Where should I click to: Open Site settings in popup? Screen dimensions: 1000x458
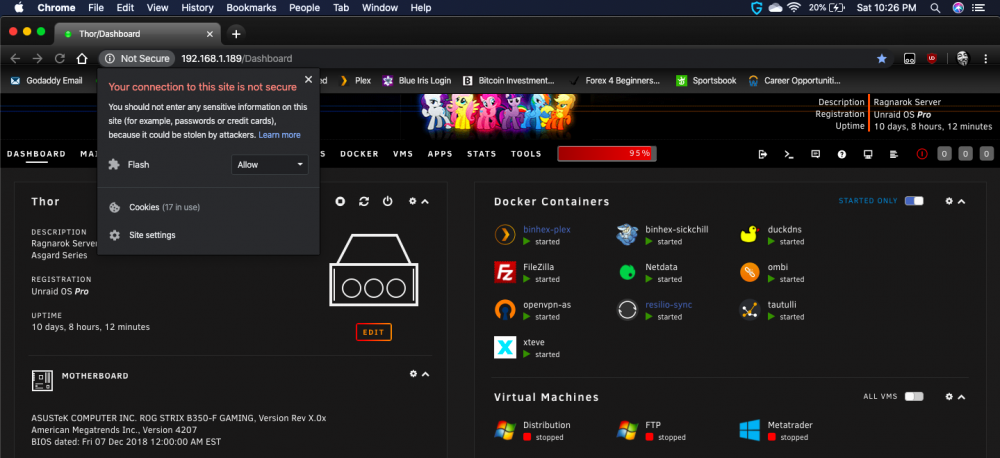[x=143, y=235]
